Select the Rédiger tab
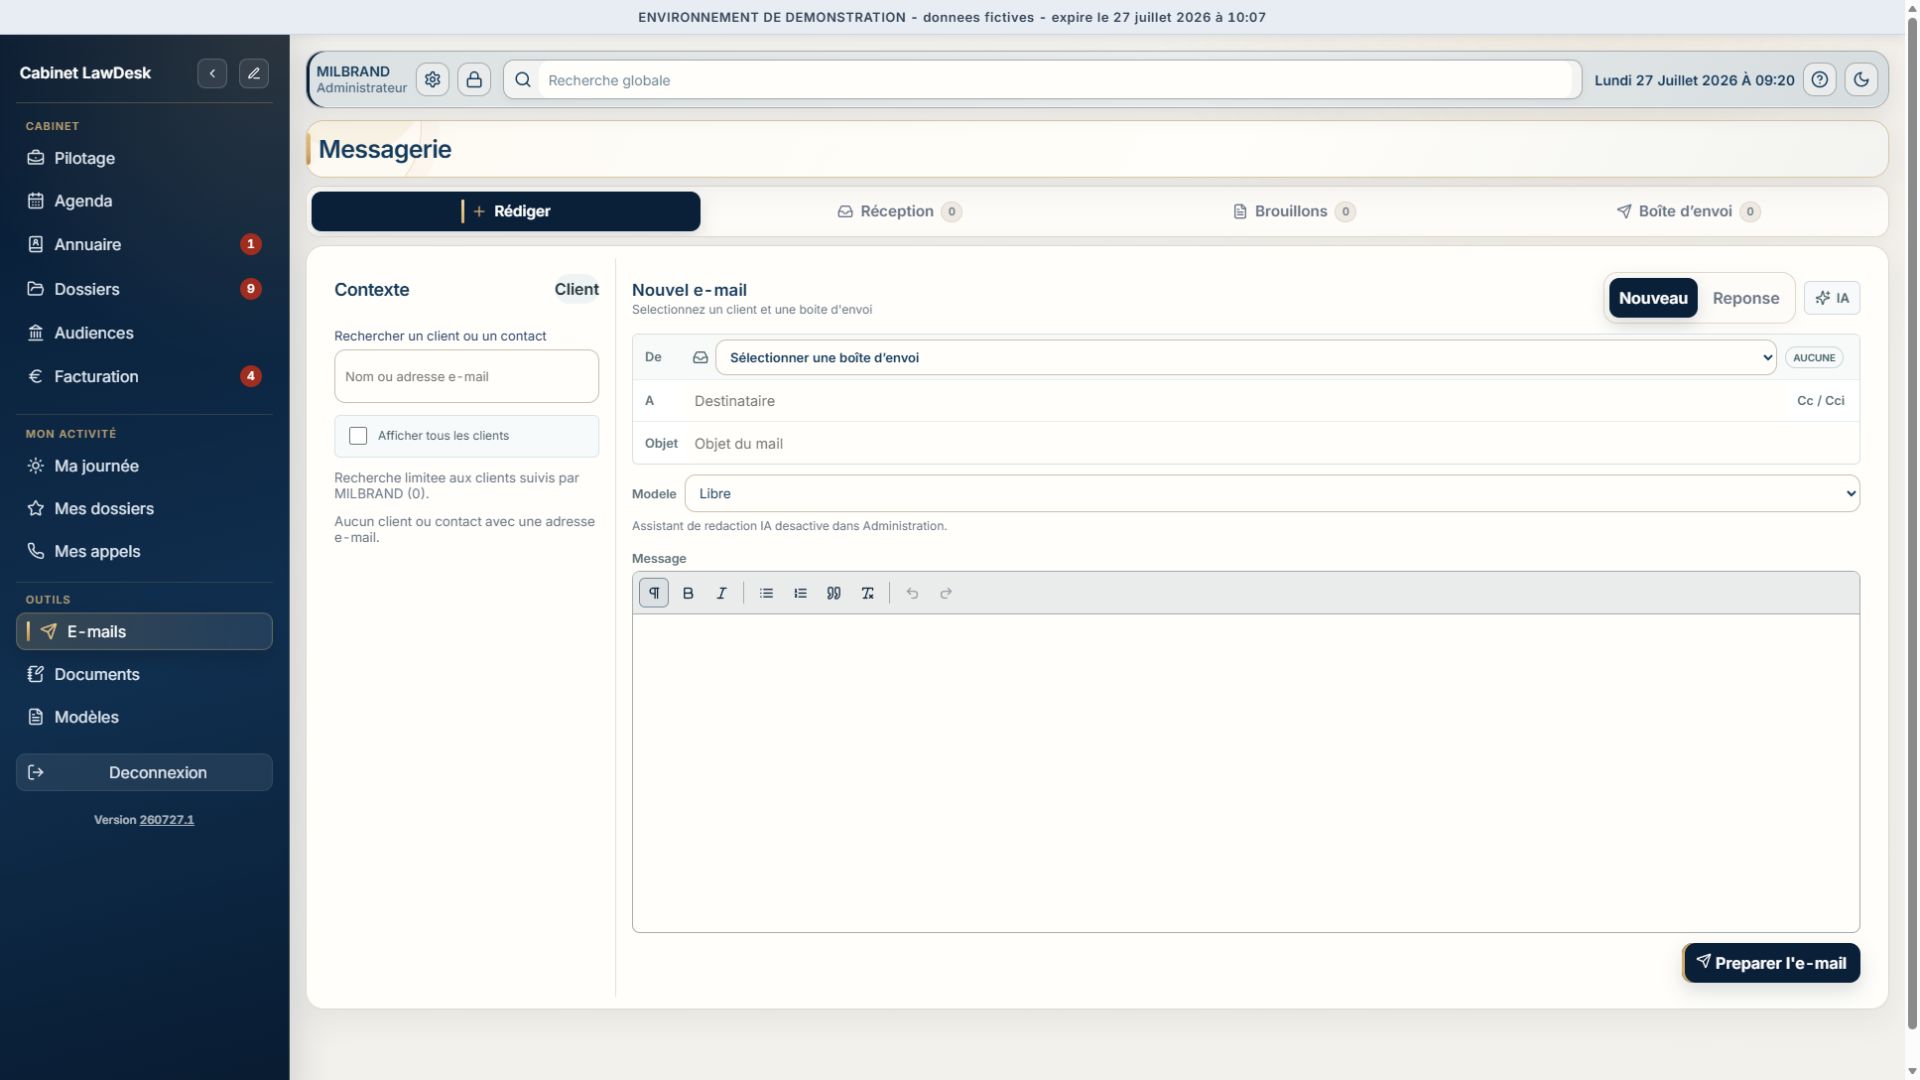The height and width of the screenshot is (1080, 1920). [x=505, y=211]
